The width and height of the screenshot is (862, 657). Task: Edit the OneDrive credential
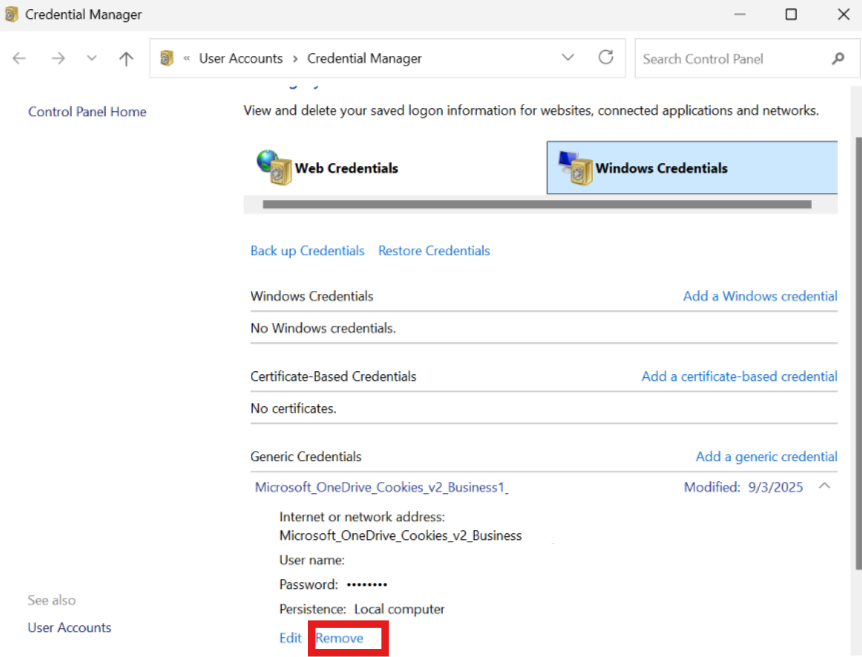[x=290, y=638]
